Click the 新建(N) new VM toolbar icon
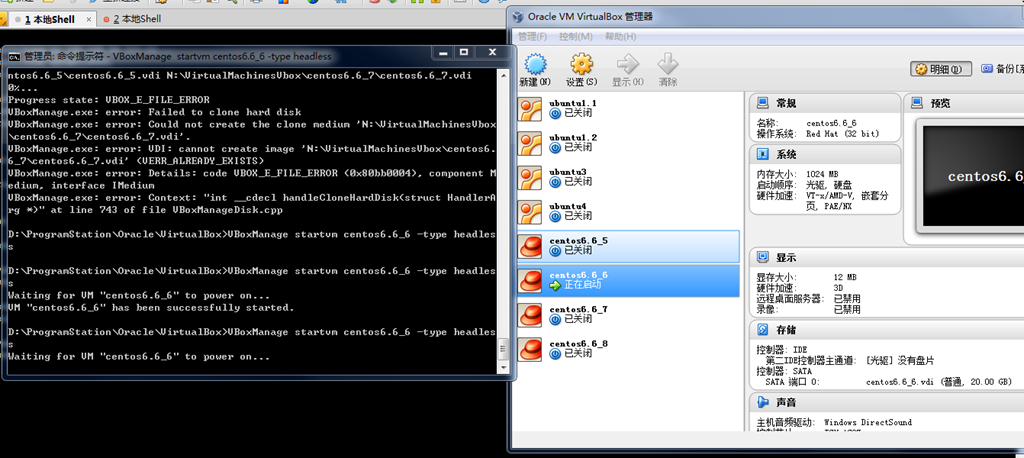The image size is (1024, 458). point(535,65)
